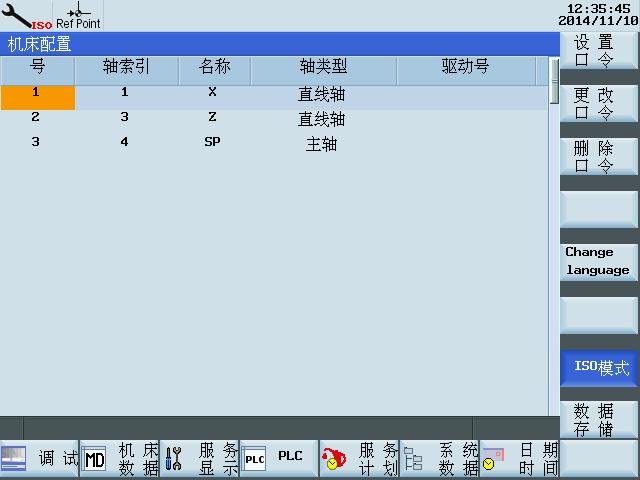The image size is (640, 480).
Task: Click the 轴类型 column header
Action: coord(324,71)
